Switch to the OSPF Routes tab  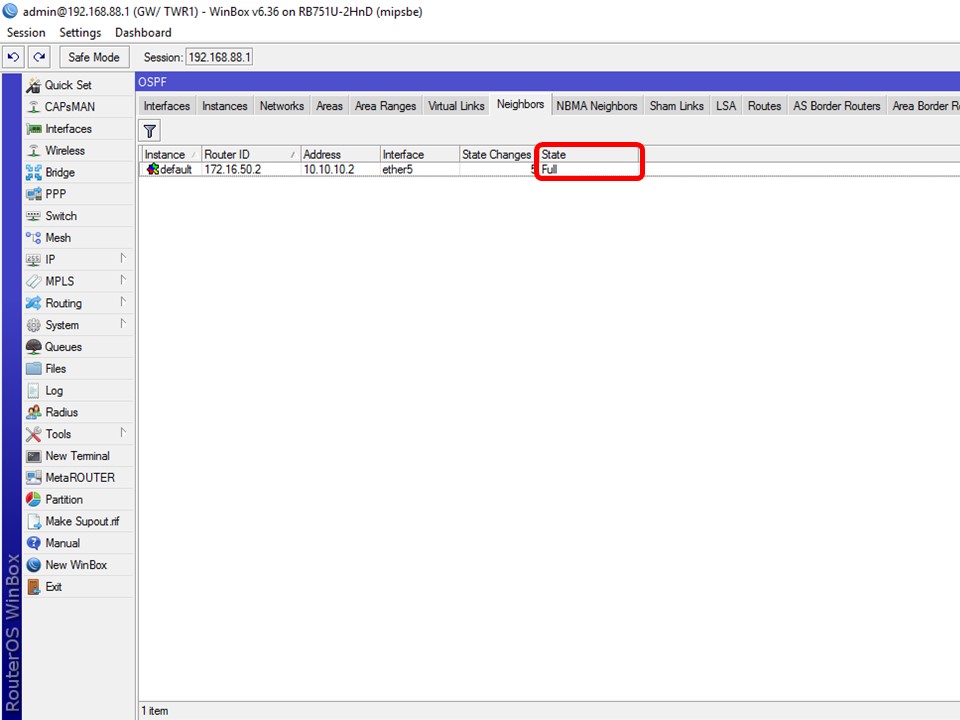coord(765,106)
